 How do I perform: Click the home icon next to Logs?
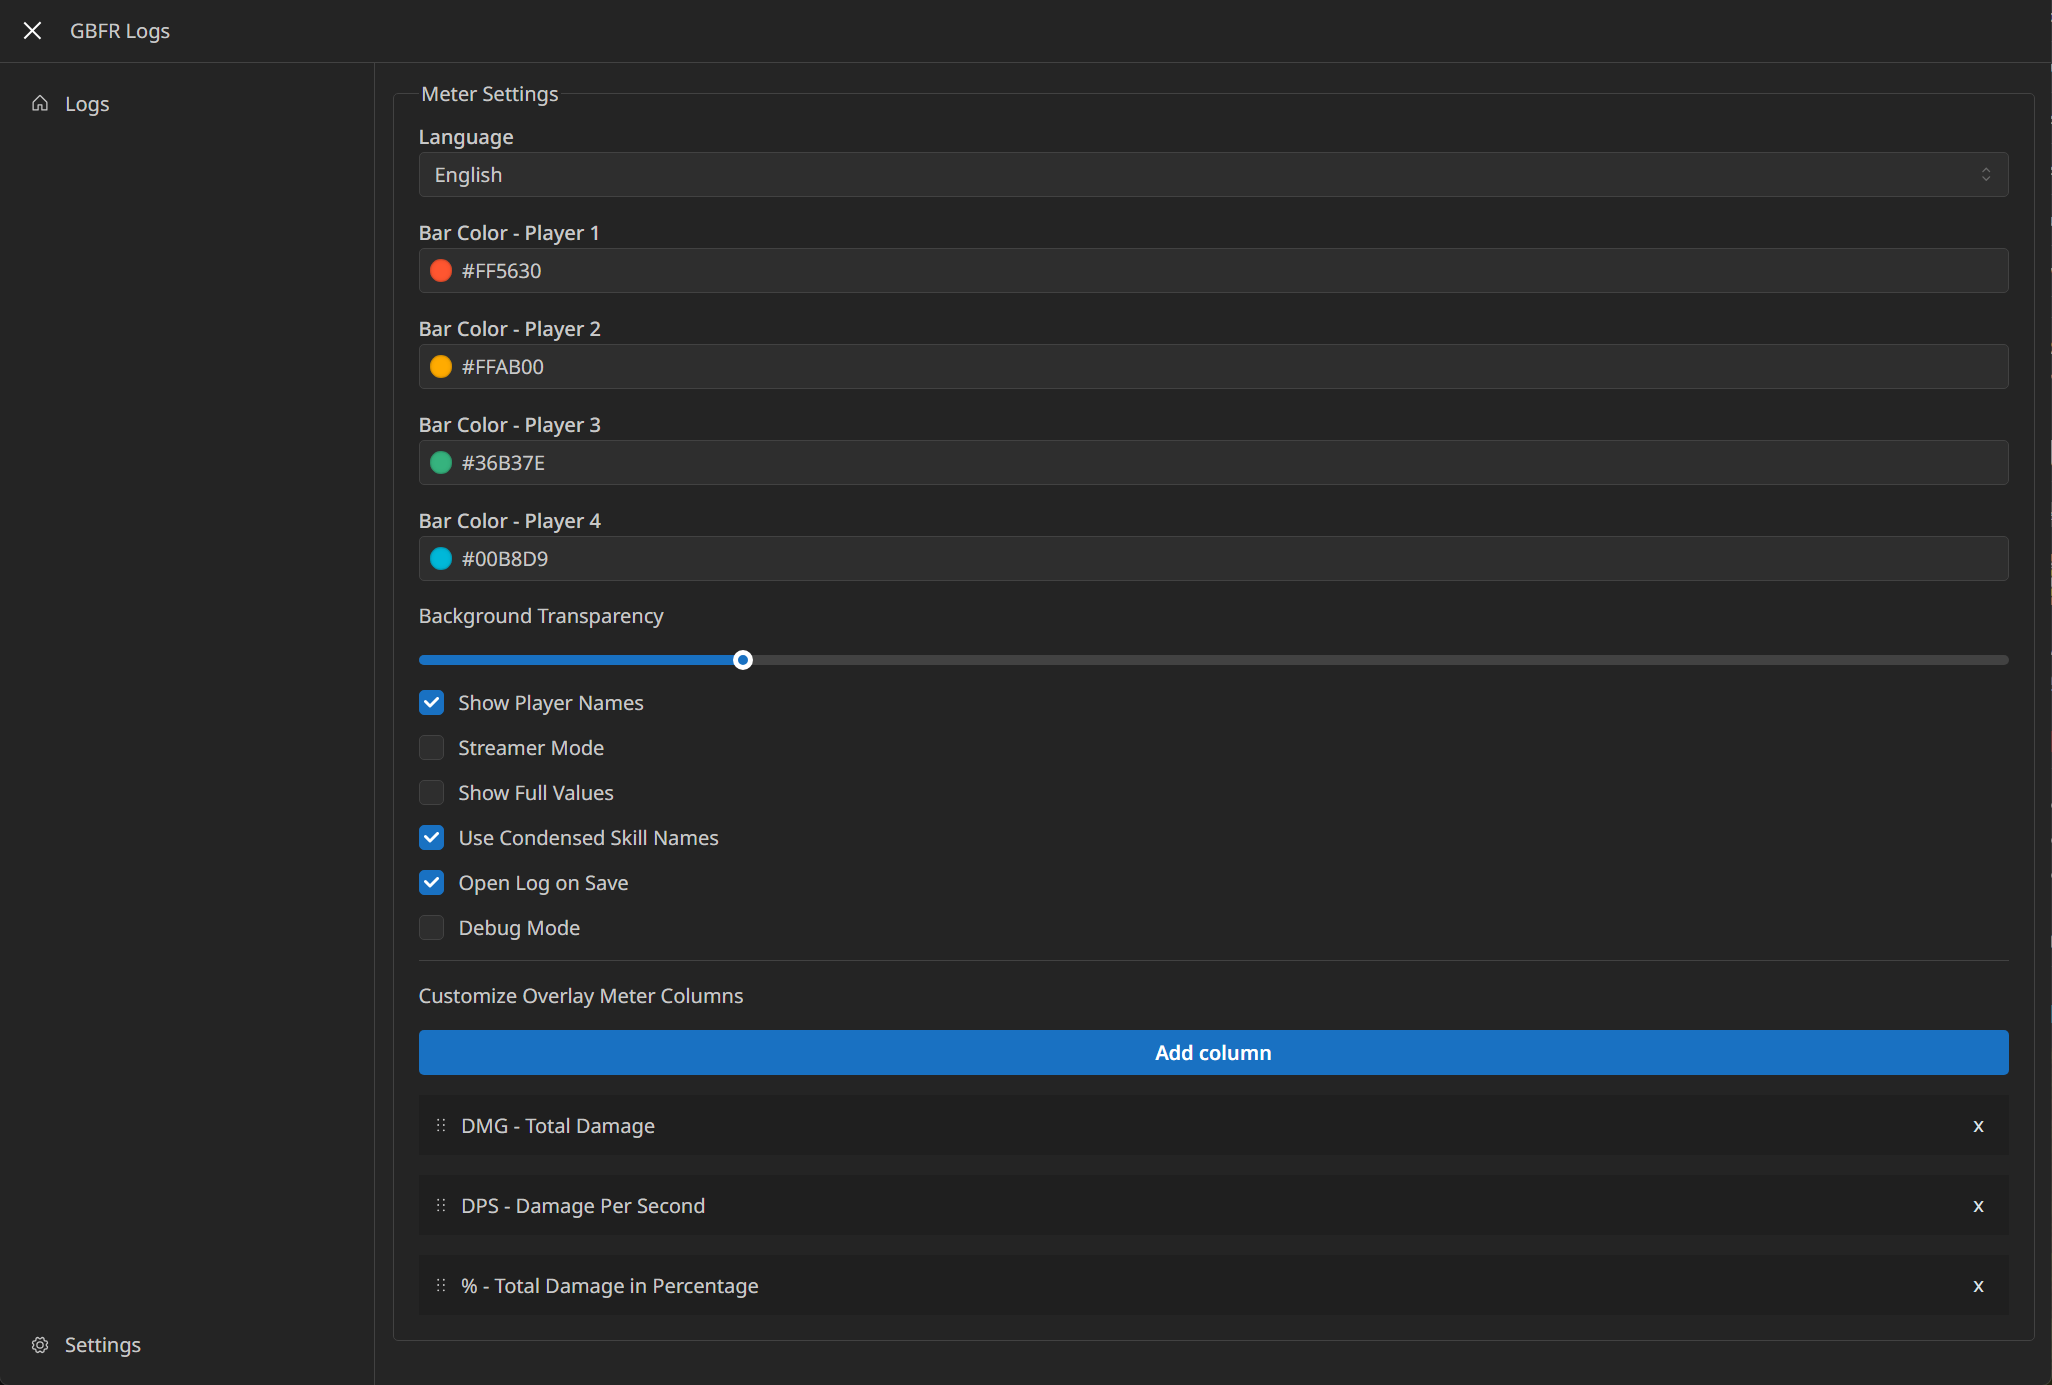point(42,104)
